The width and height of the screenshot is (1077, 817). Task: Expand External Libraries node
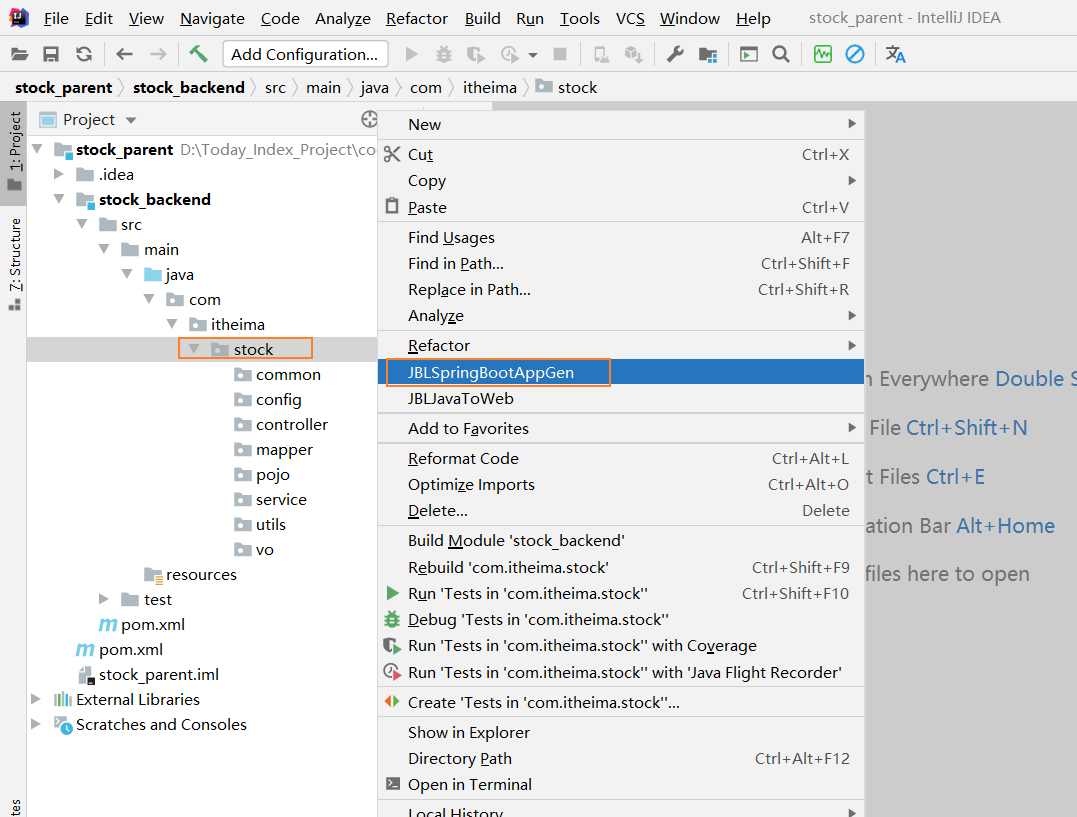tap(36, 699)
